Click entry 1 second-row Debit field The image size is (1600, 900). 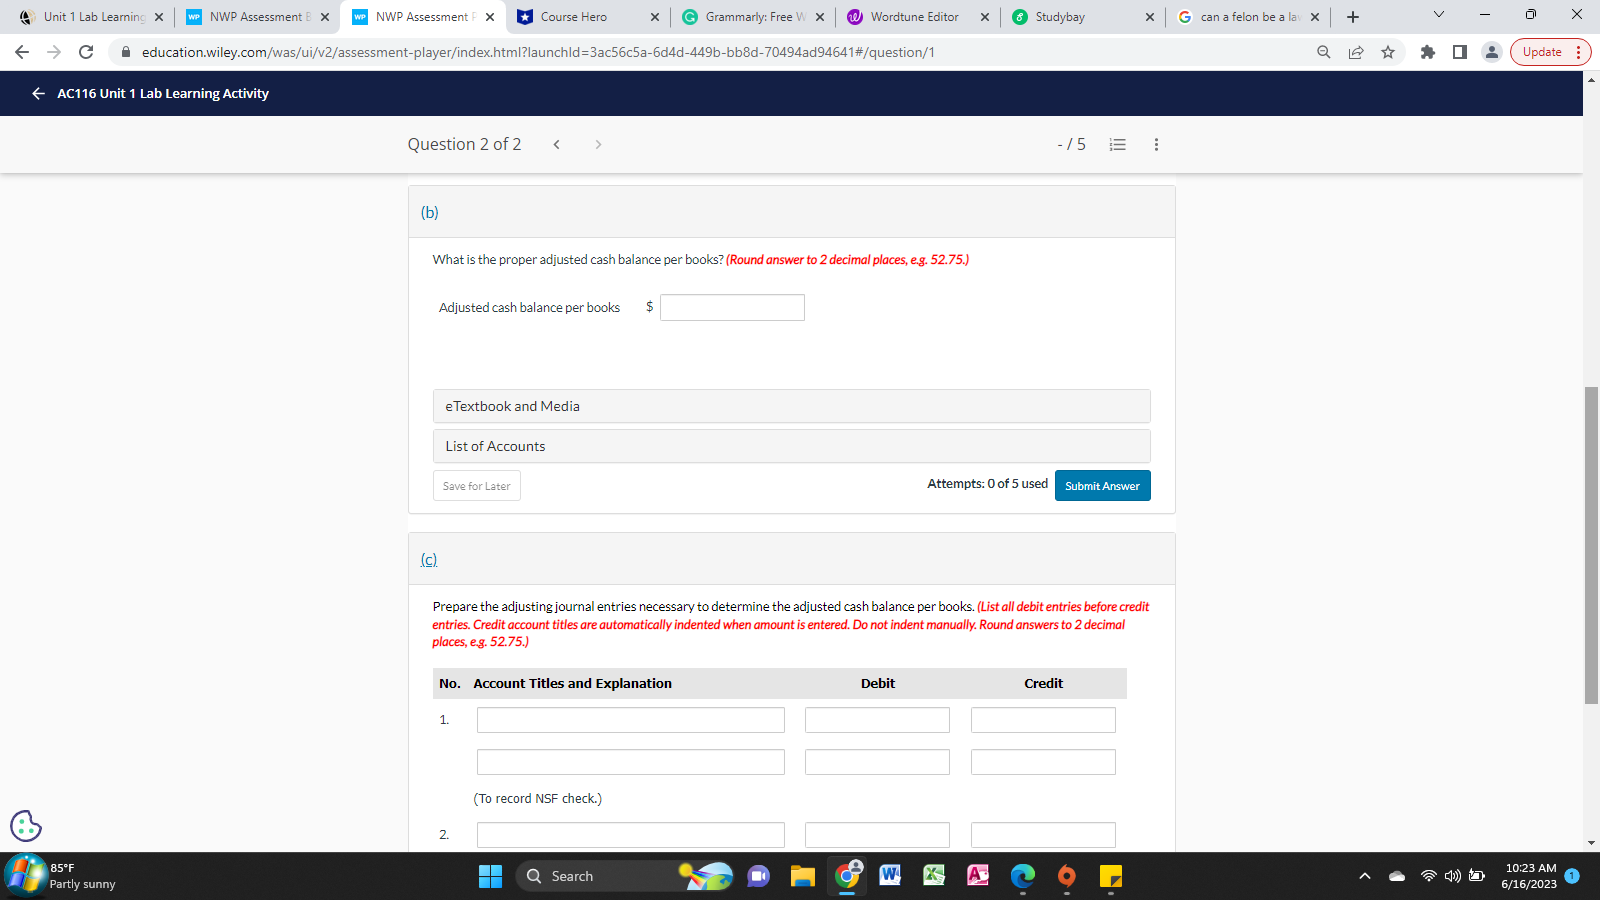(x=877, y=762)
